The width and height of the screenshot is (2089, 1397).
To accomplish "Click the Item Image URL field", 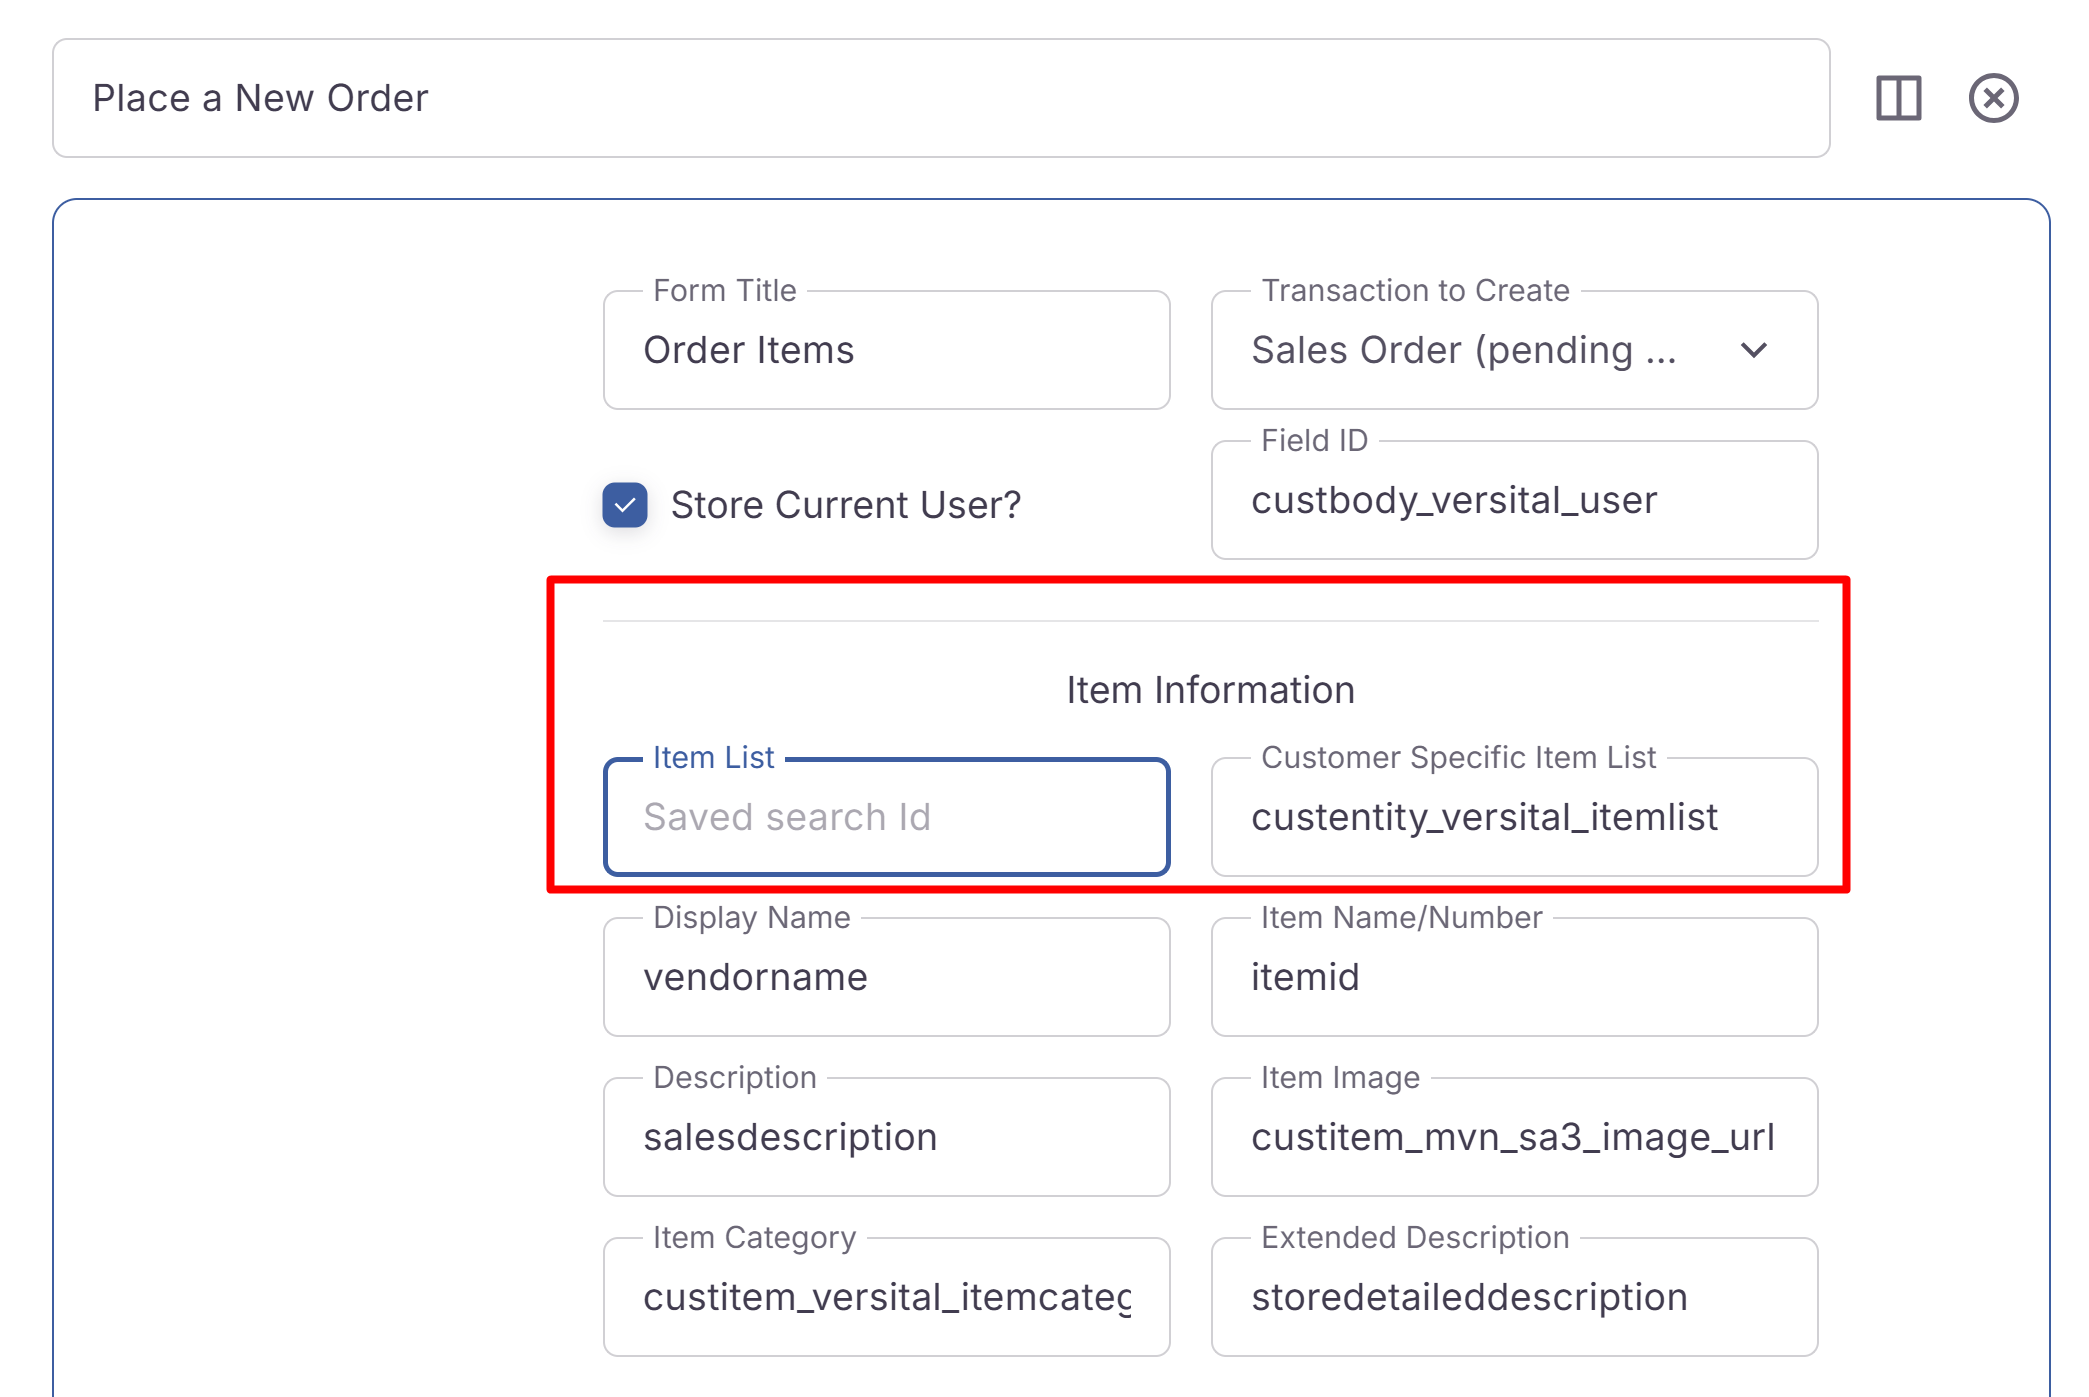I will [1513, 1137].
